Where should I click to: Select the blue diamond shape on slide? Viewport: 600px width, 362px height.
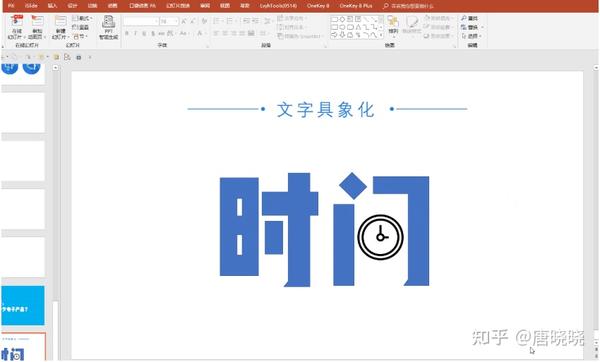click(x=353, y=186)
